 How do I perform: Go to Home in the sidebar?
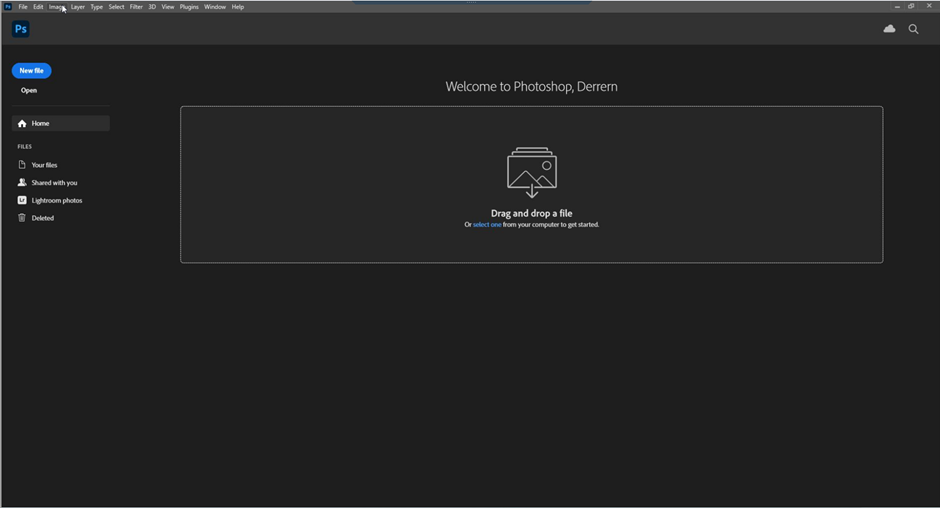tap(61, 124)
